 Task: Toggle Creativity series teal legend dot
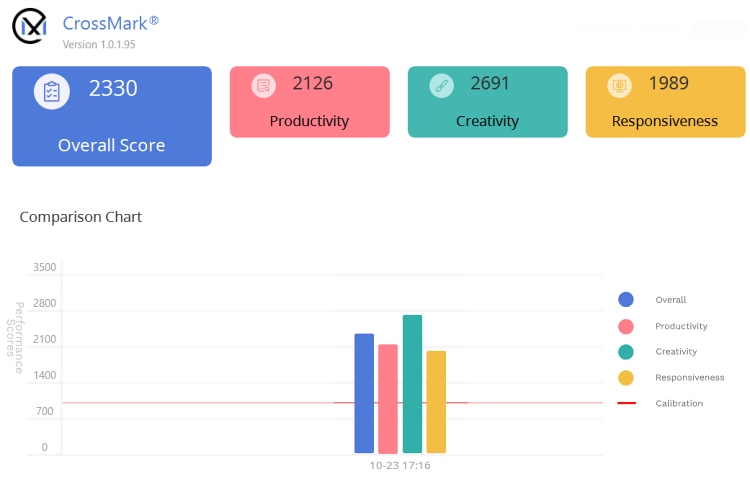click(626, 352)
